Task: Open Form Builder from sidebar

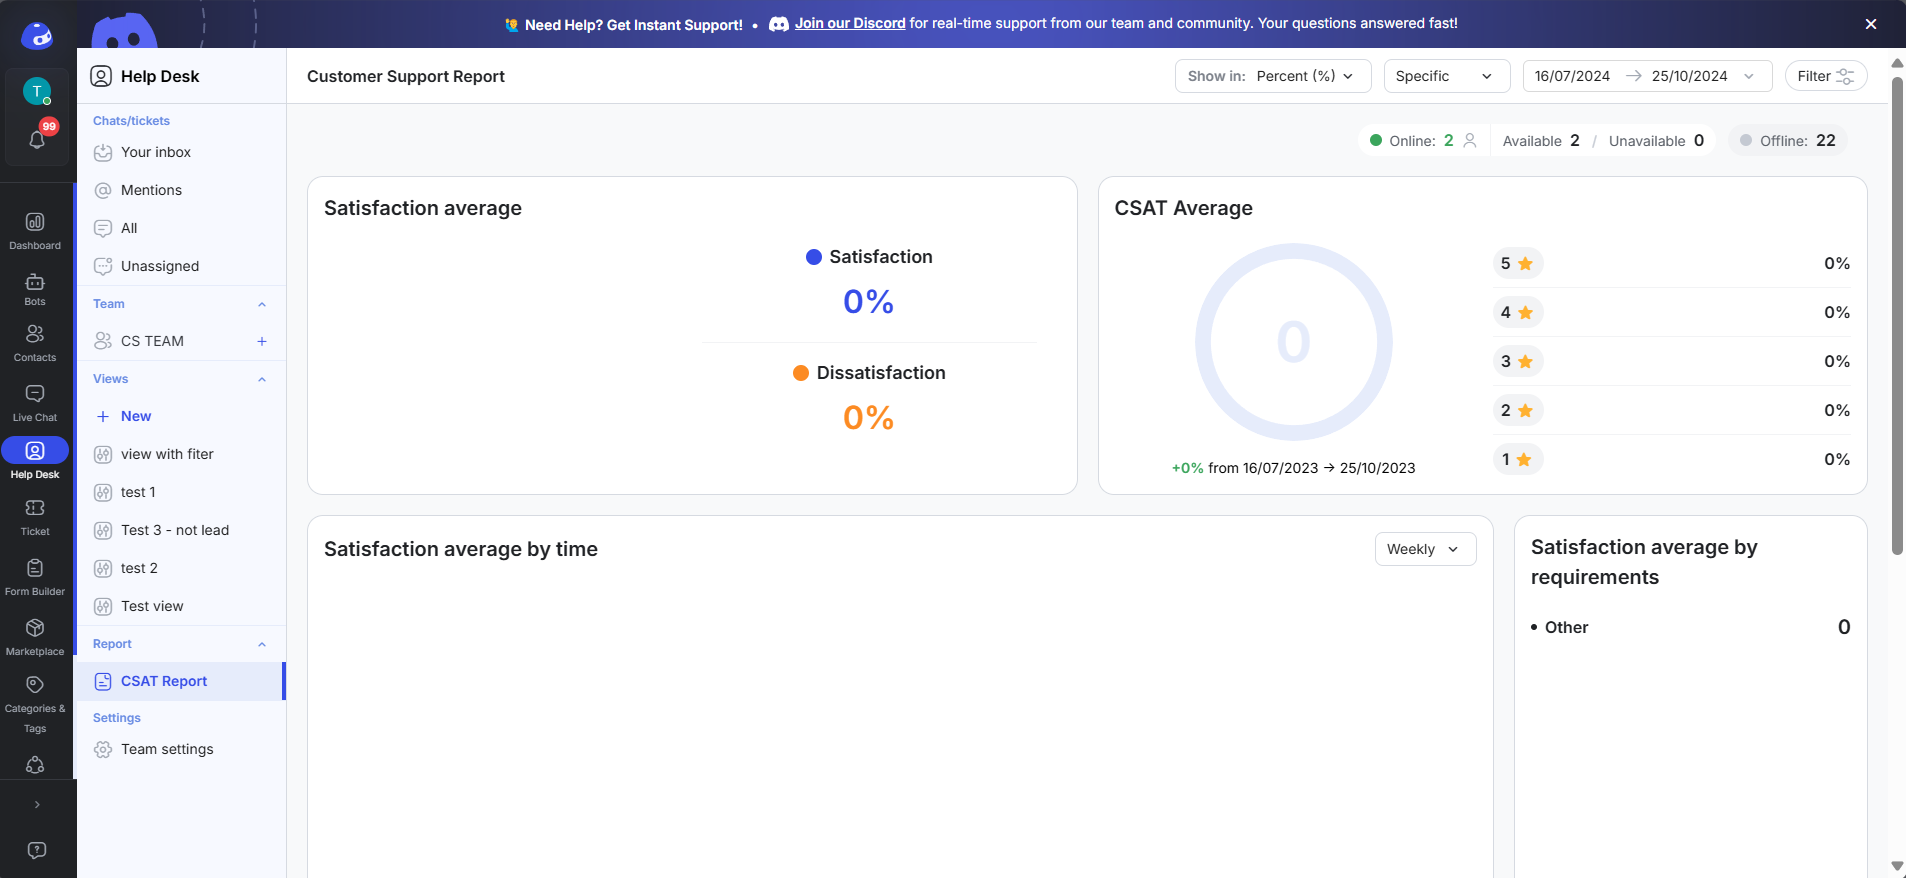Action: [35, 569]
